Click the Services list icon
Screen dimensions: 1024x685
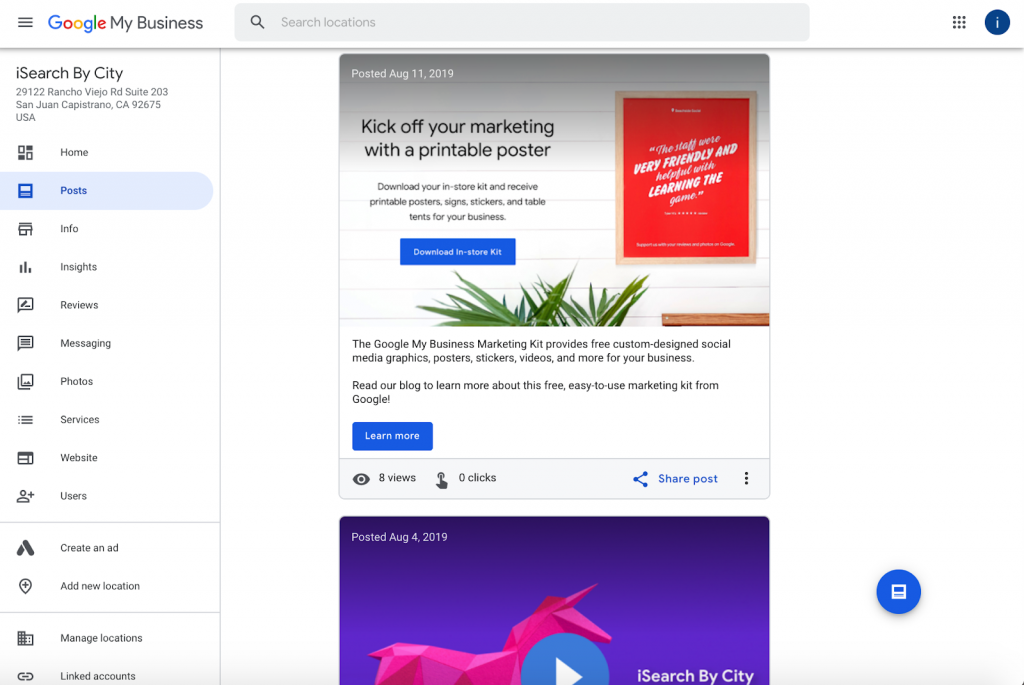25,419
